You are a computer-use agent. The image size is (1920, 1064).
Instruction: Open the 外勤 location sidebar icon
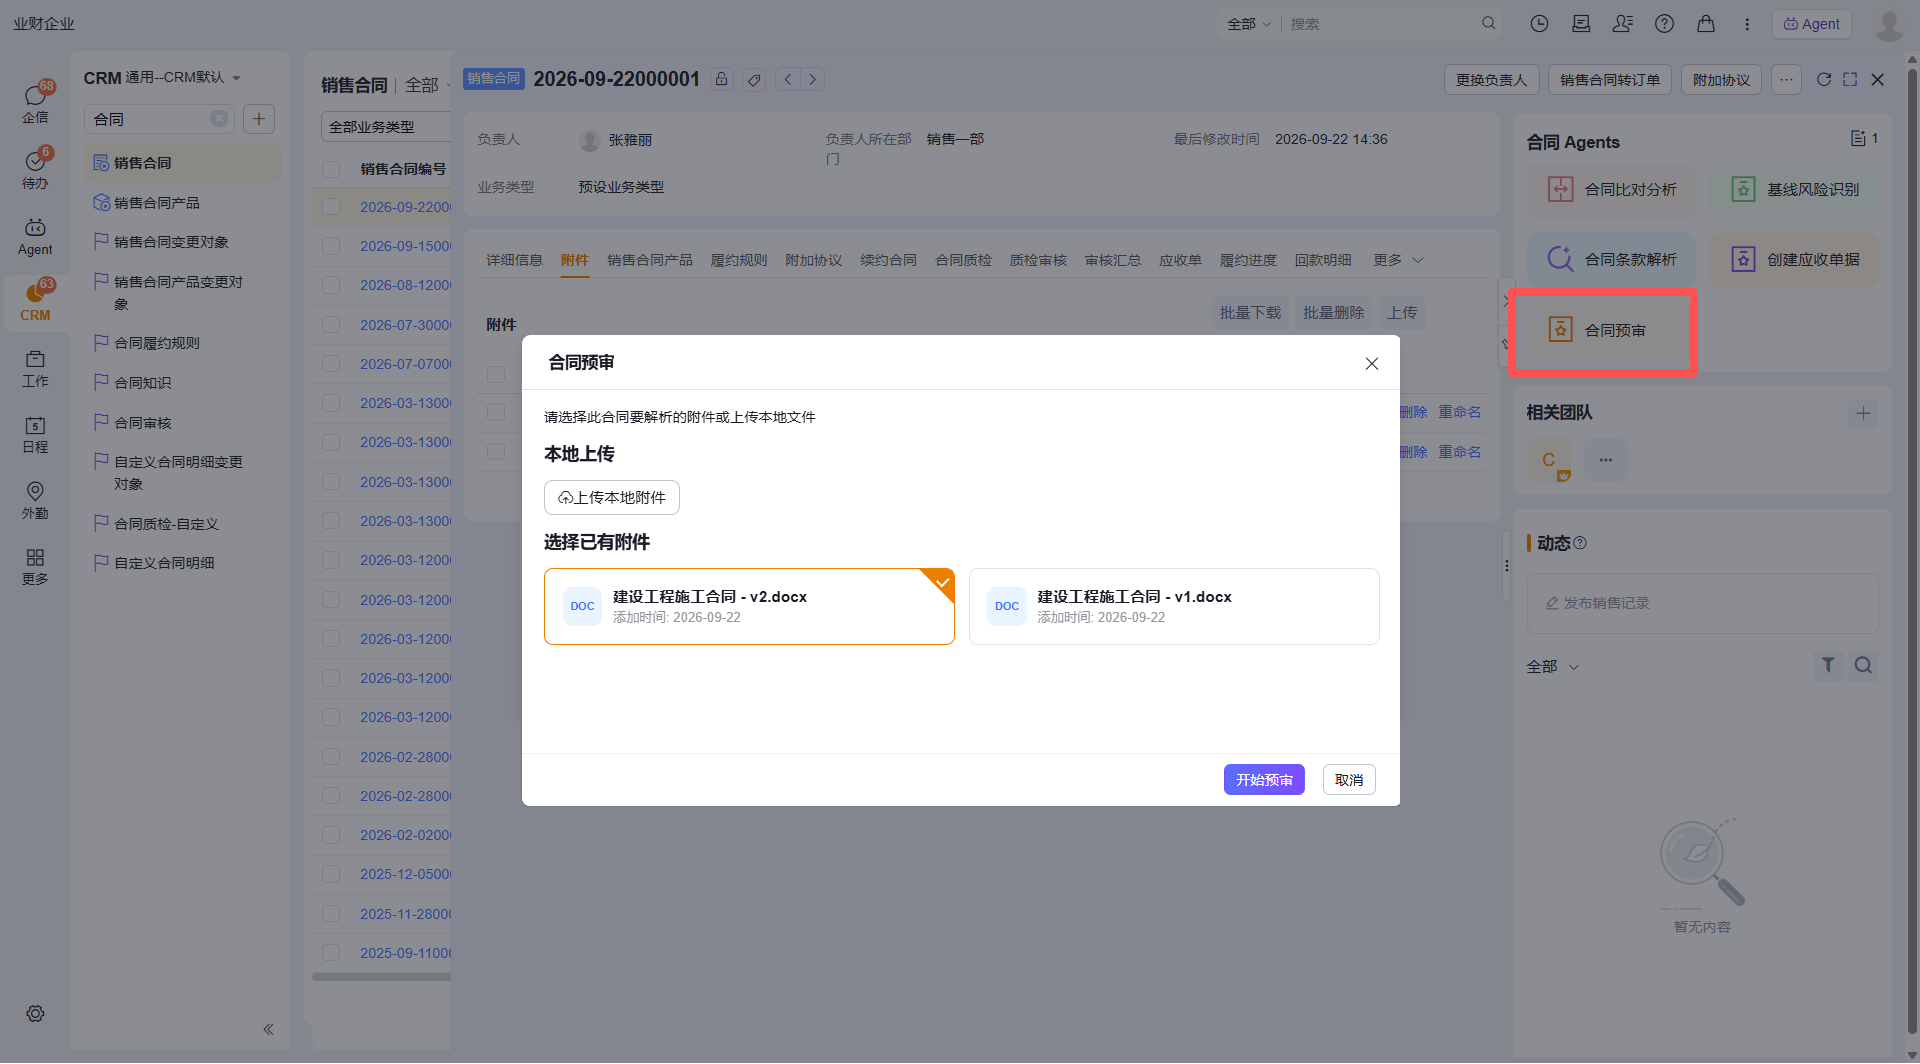point(35,500)
